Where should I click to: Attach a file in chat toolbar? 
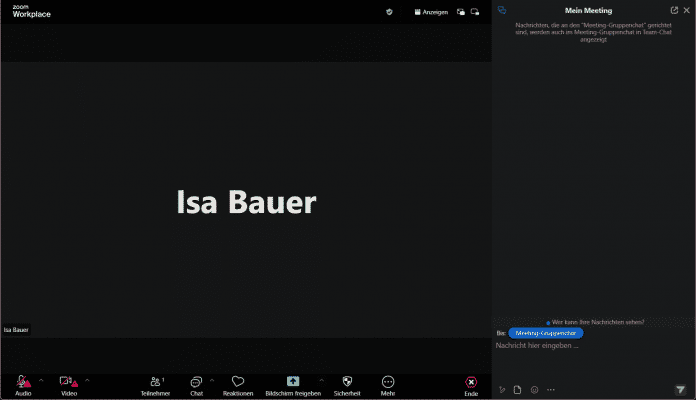[518, 389]
